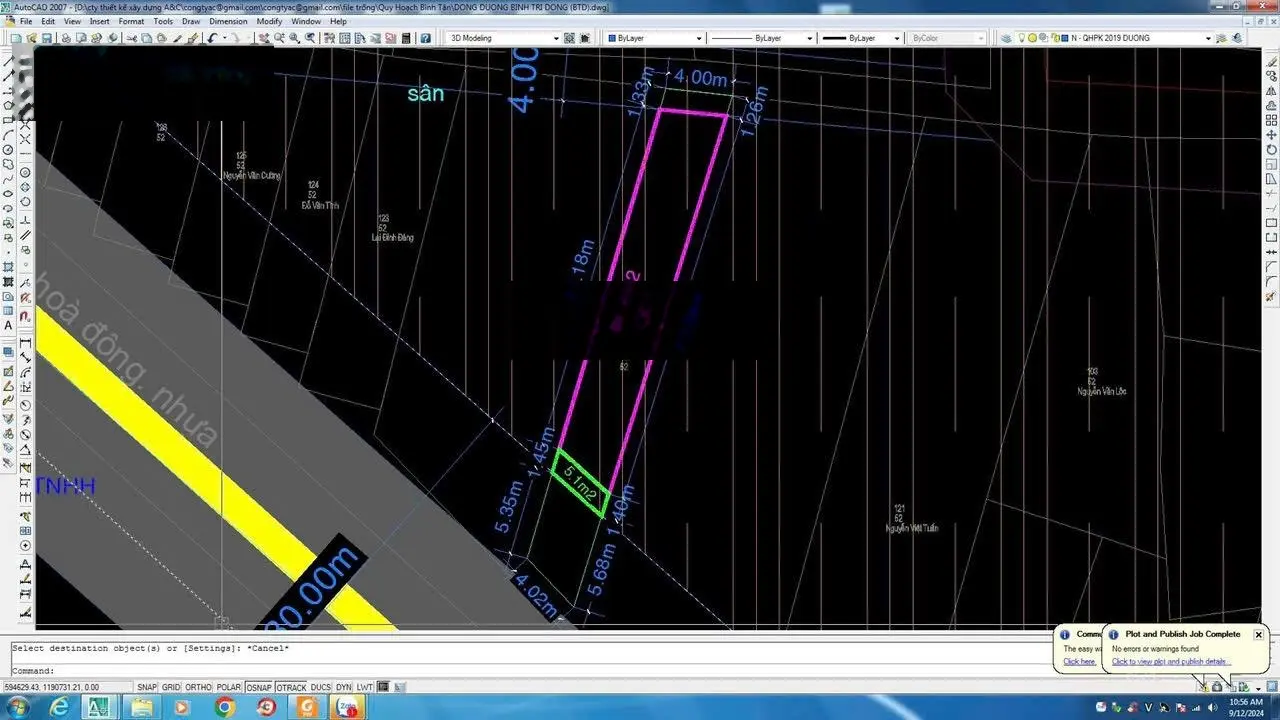Open the Edit menu

pyautogui.click(x=48, y=21)
